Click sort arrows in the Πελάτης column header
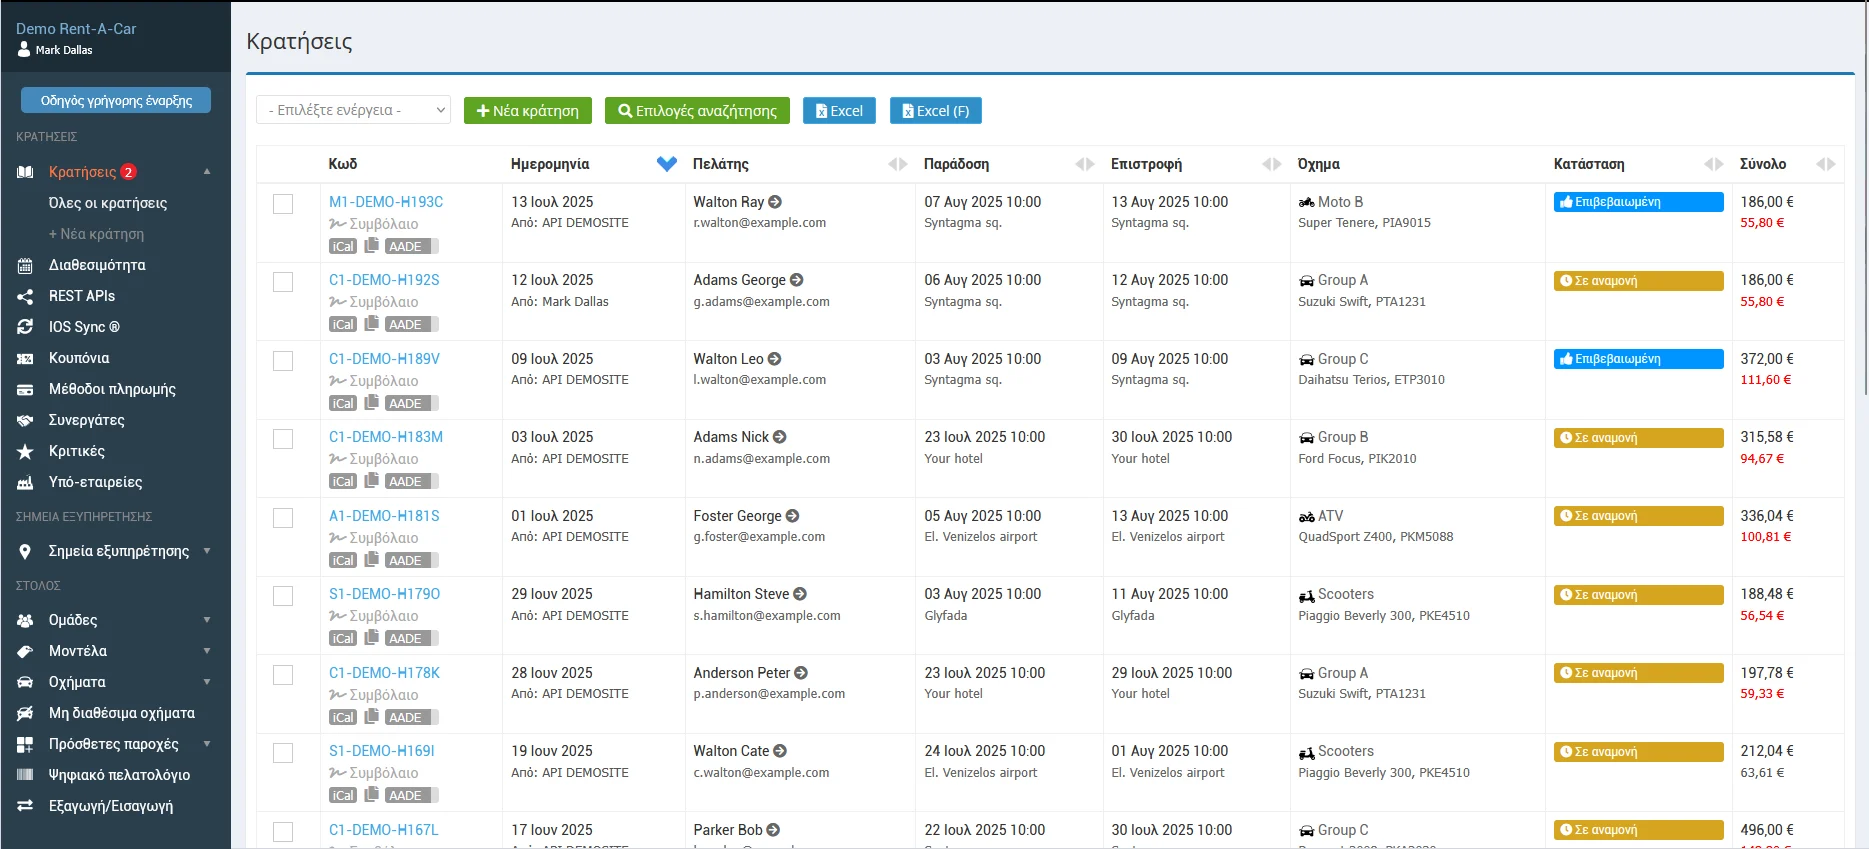This screenshot has width=1869, height=849. click(x=897, y=164)
